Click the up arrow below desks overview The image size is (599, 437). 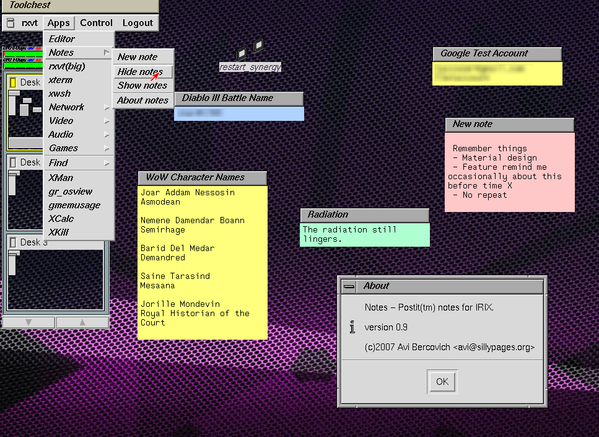[x=83, y=322]
